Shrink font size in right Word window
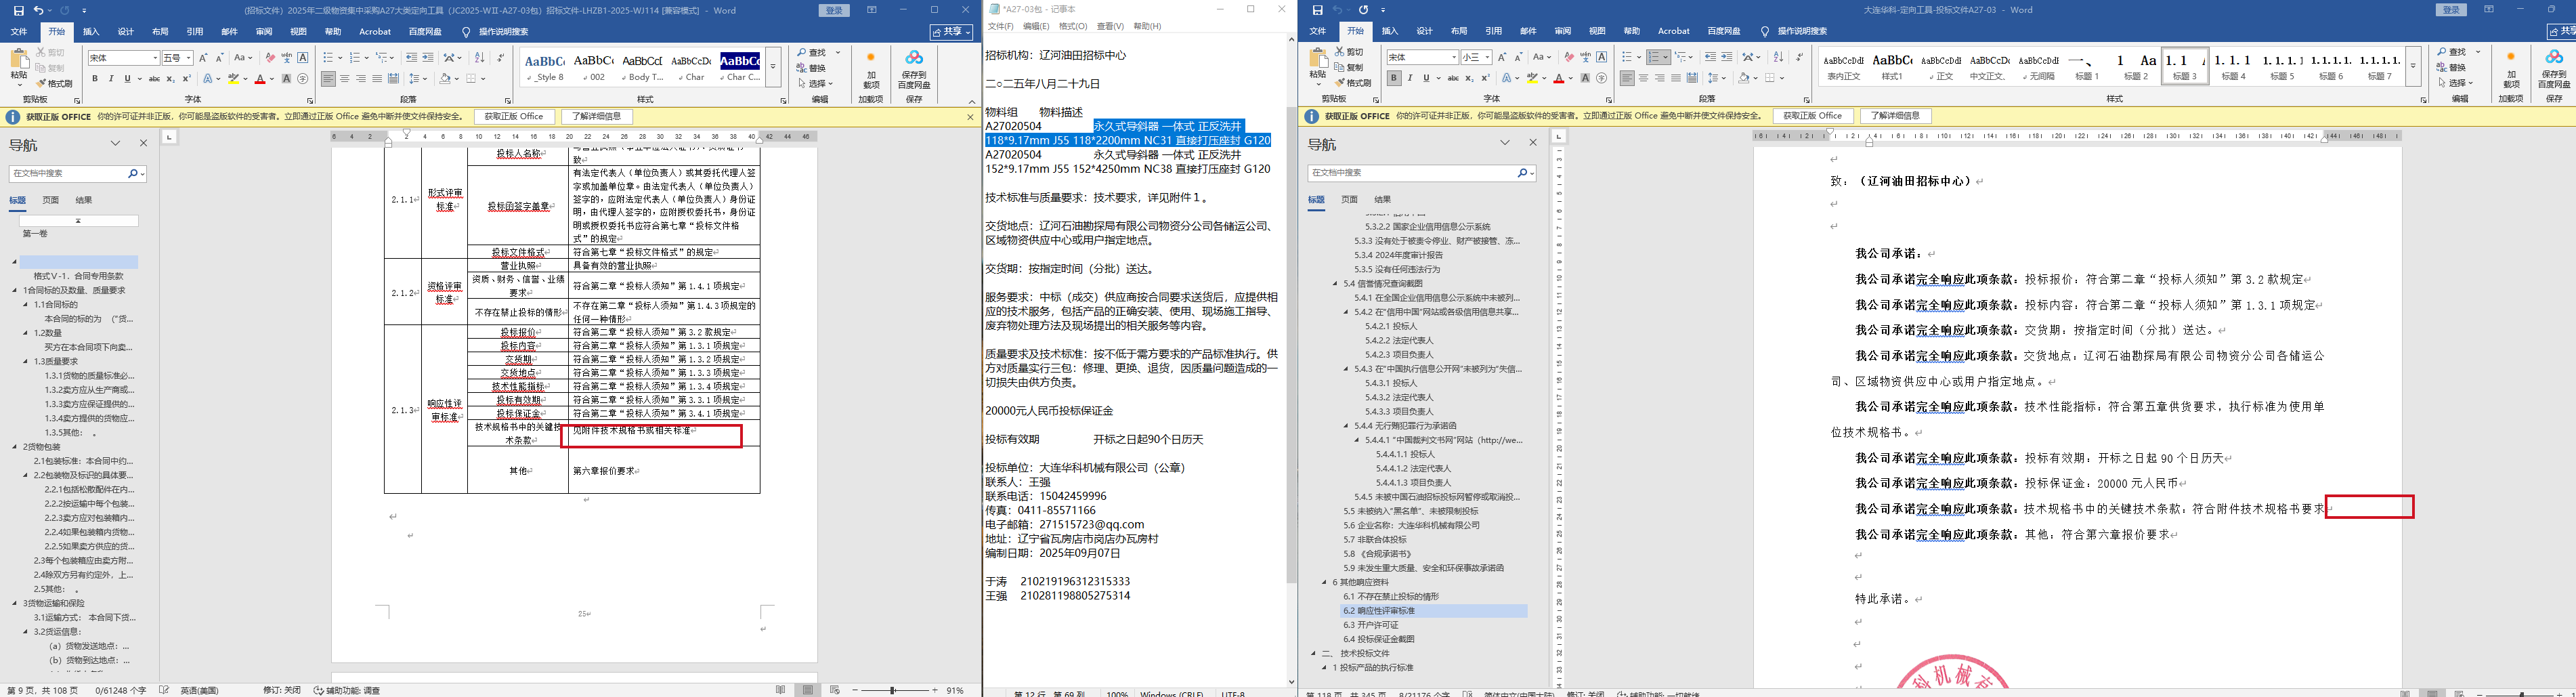 pyautogui.click(x=1519, y=57)
